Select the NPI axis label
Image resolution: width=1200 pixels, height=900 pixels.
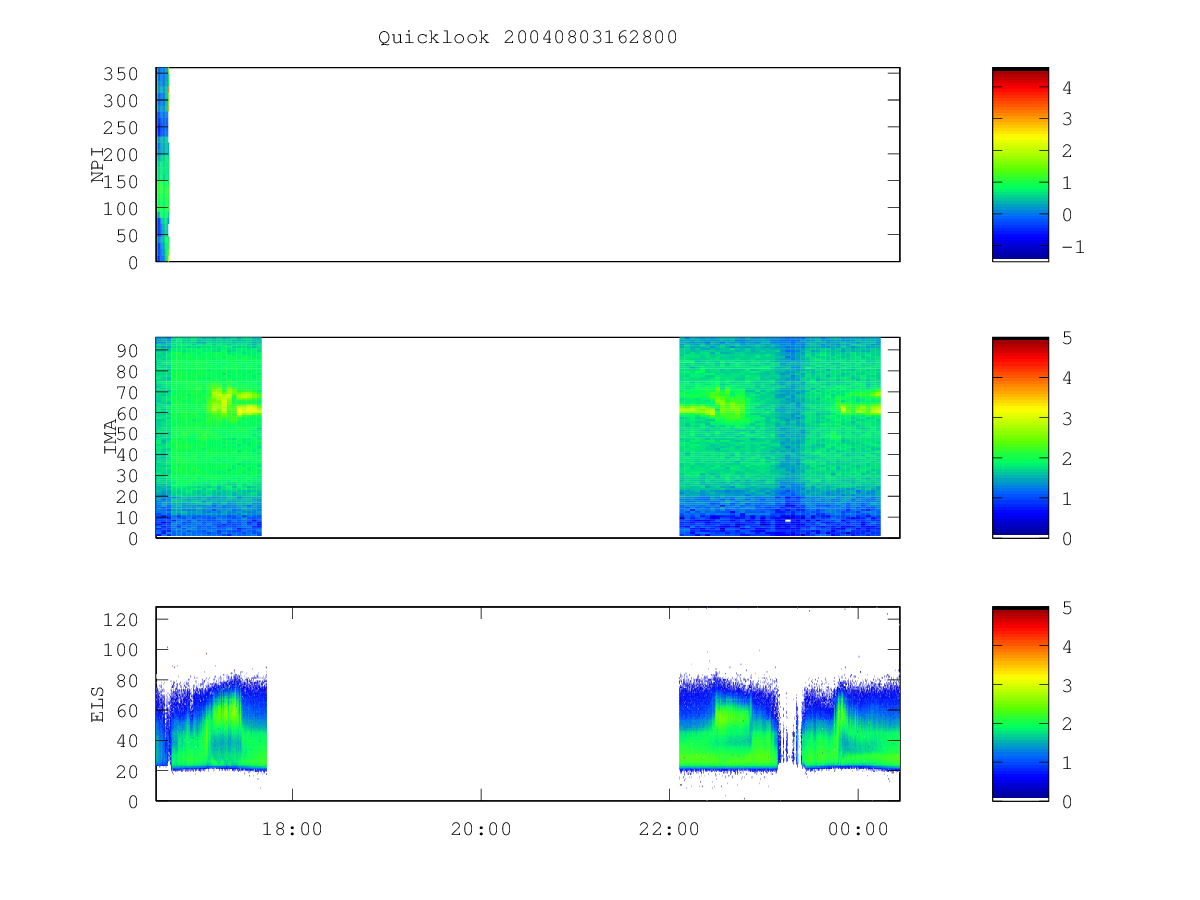pos(98,164)
